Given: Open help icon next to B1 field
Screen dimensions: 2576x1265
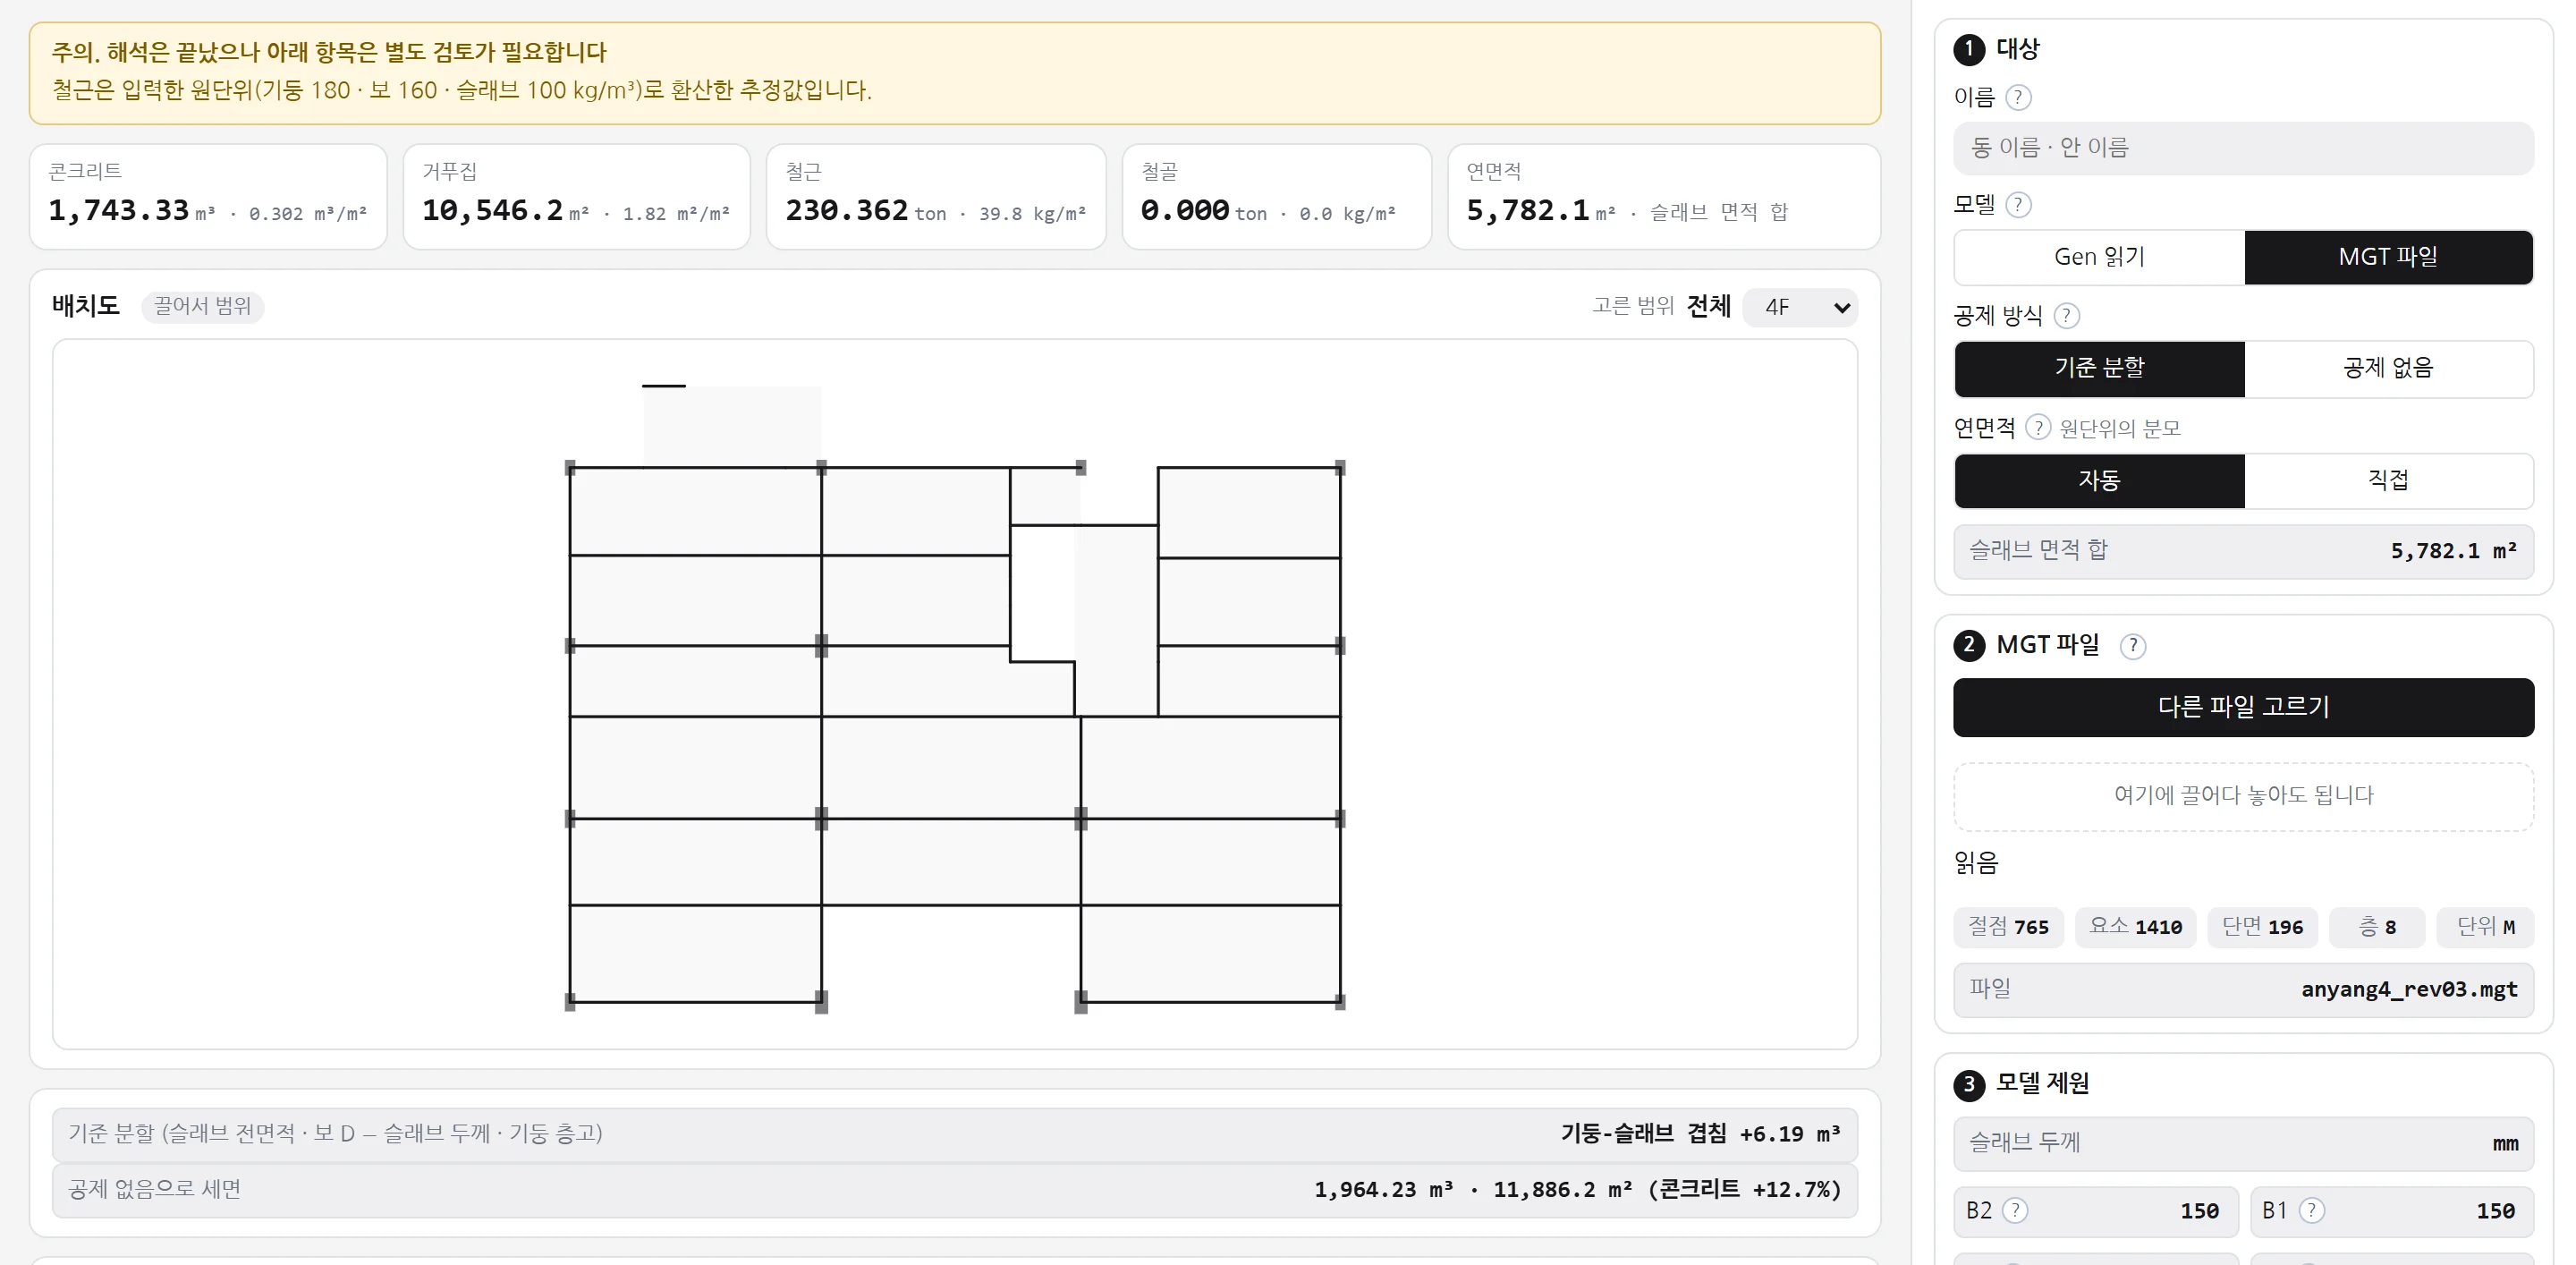Looking at the screenshot, I should click(x=2311, y=1211).
